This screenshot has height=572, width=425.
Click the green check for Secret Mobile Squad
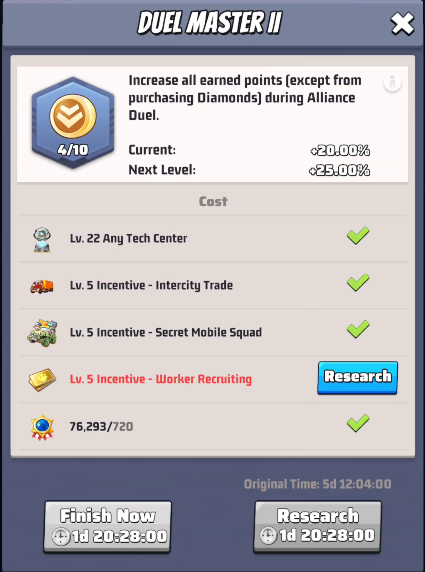[358, 329]
